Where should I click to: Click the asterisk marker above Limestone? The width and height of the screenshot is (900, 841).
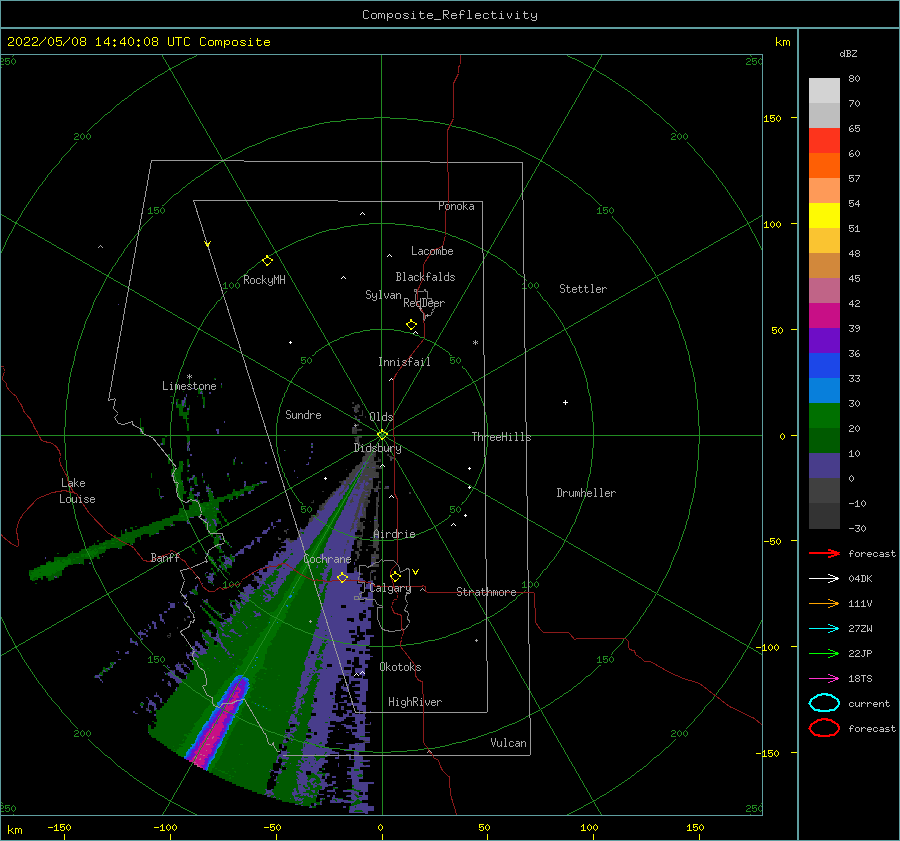click(189, 377)
